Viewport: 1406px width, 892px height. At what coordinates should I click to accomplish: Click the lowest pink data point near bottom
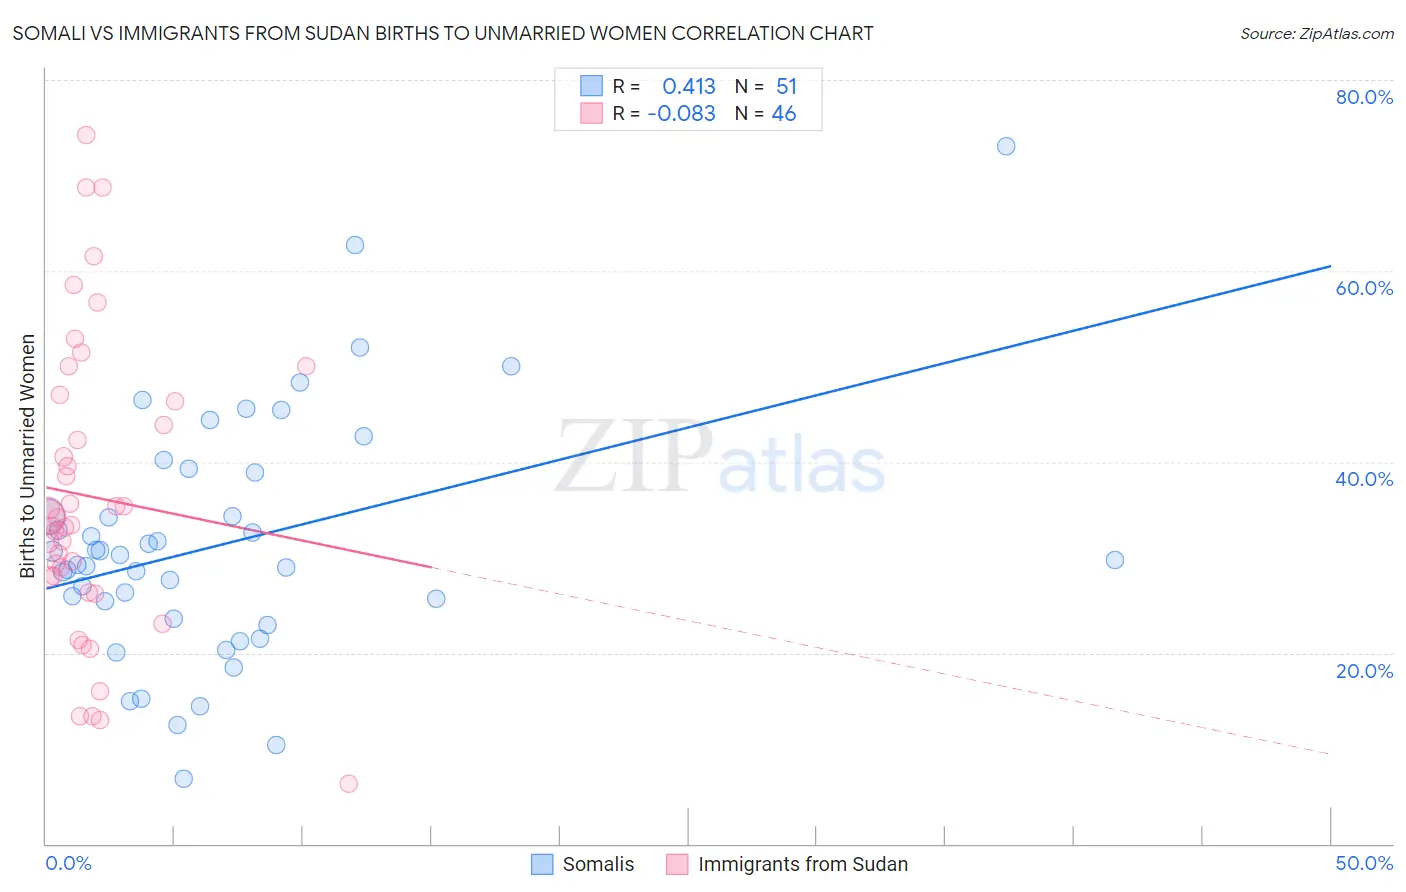coord(348,783)
